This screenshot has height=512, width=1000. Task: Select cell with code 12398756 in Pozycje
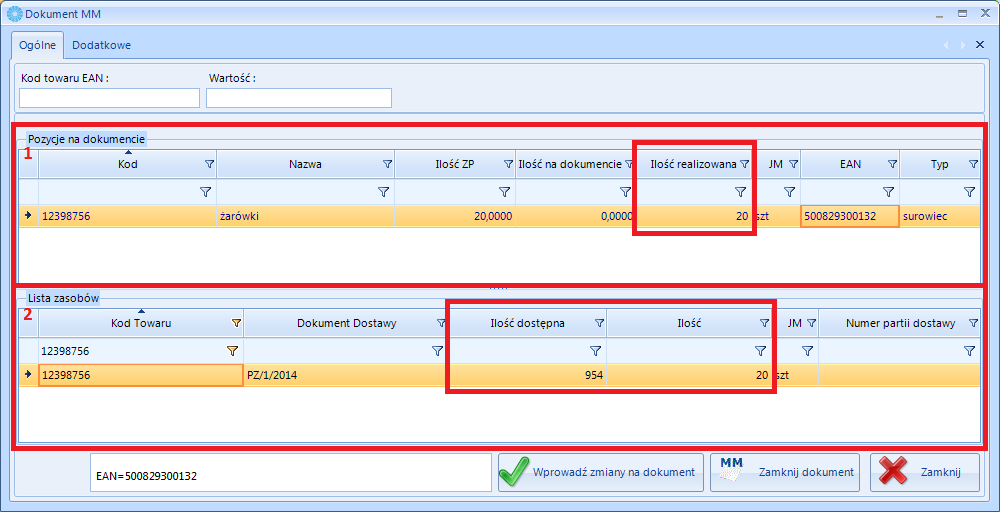pyautogui.click(x=128, y=217)
